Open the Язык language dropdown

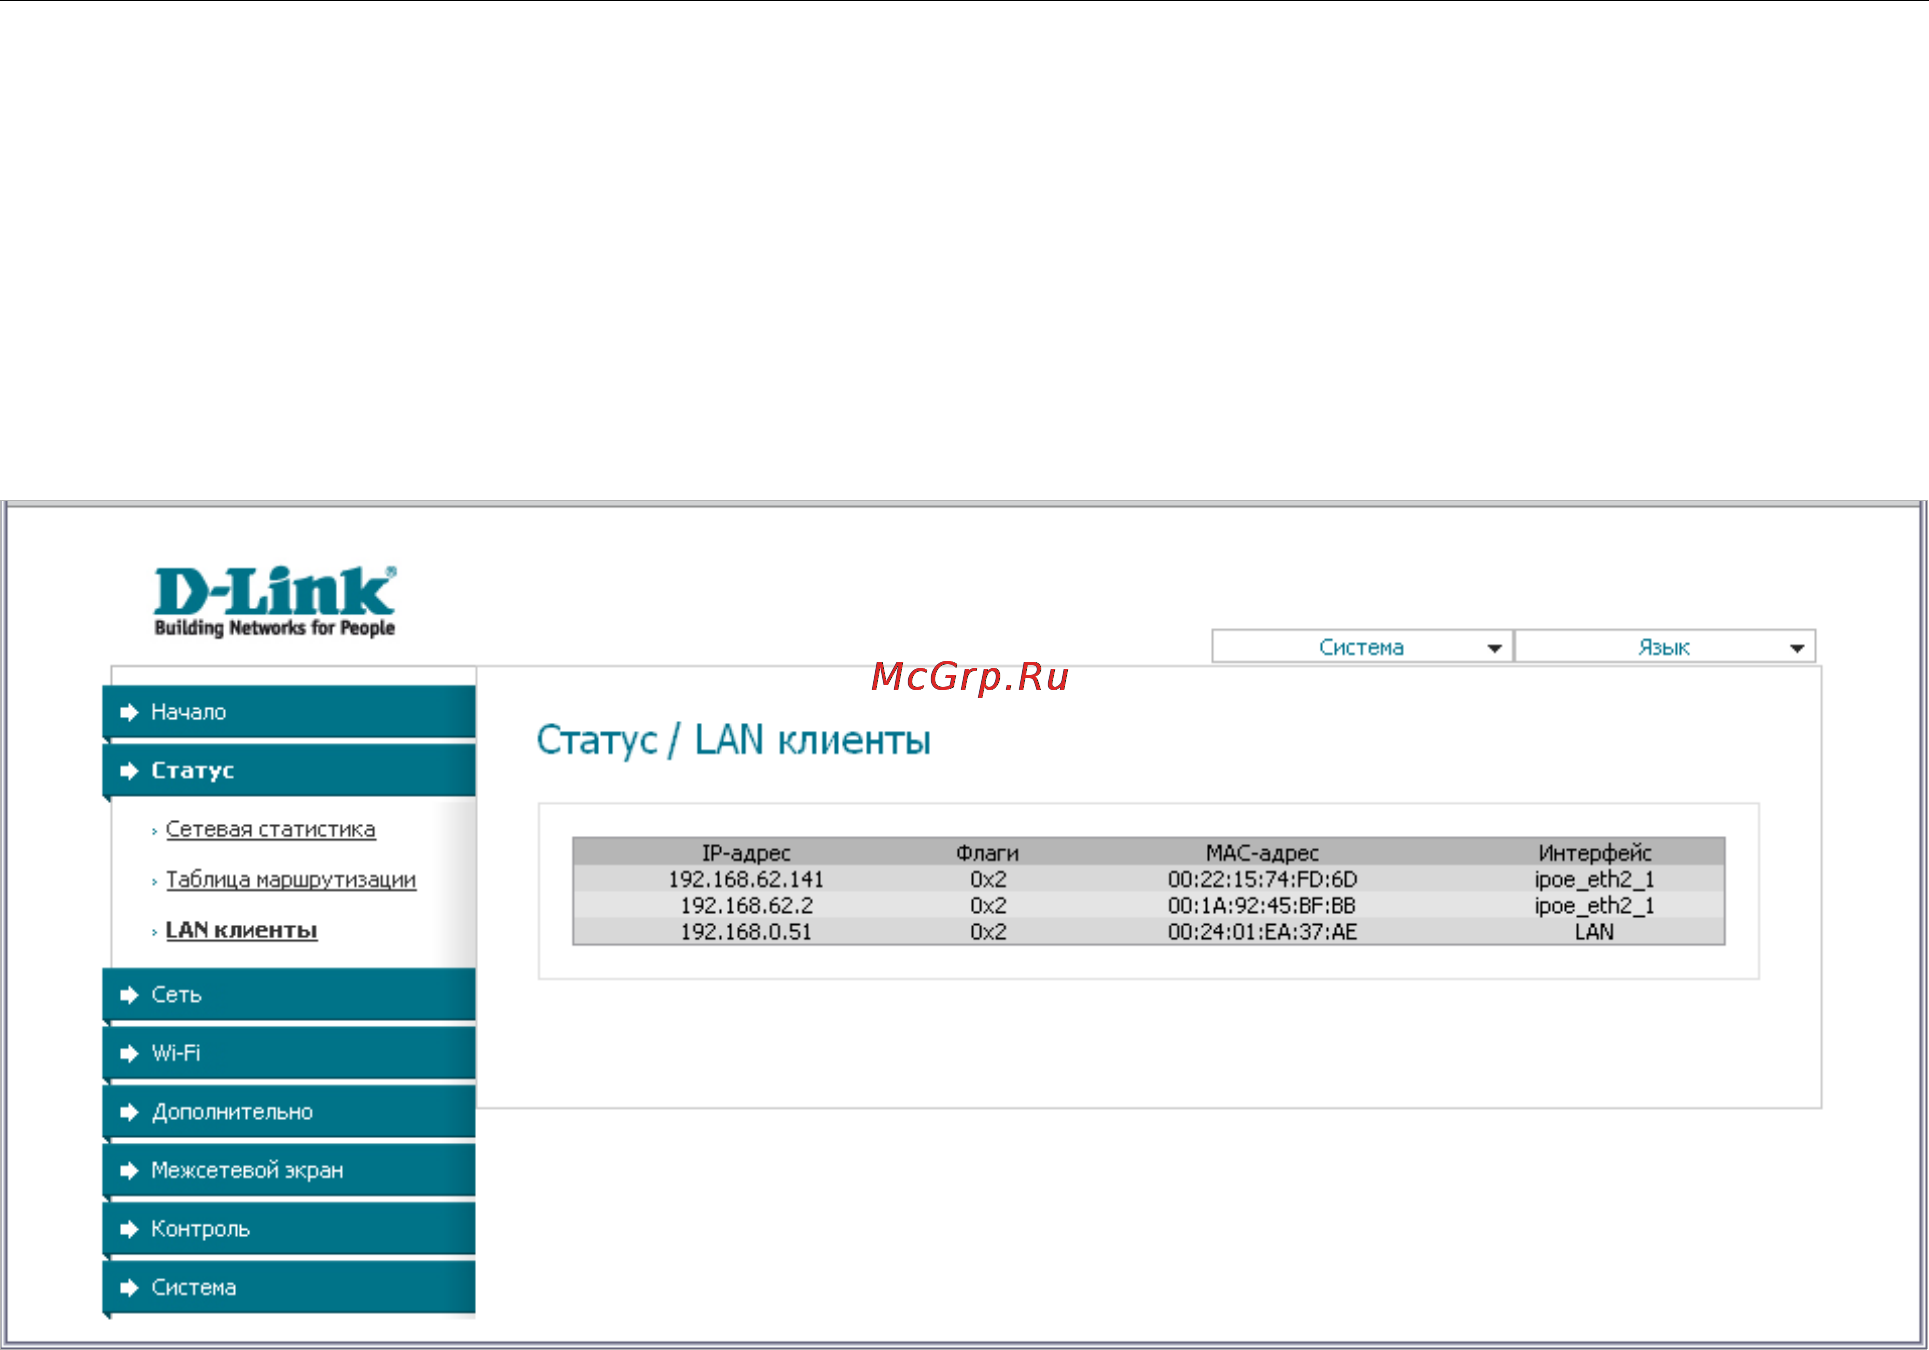pos(1665,647)
